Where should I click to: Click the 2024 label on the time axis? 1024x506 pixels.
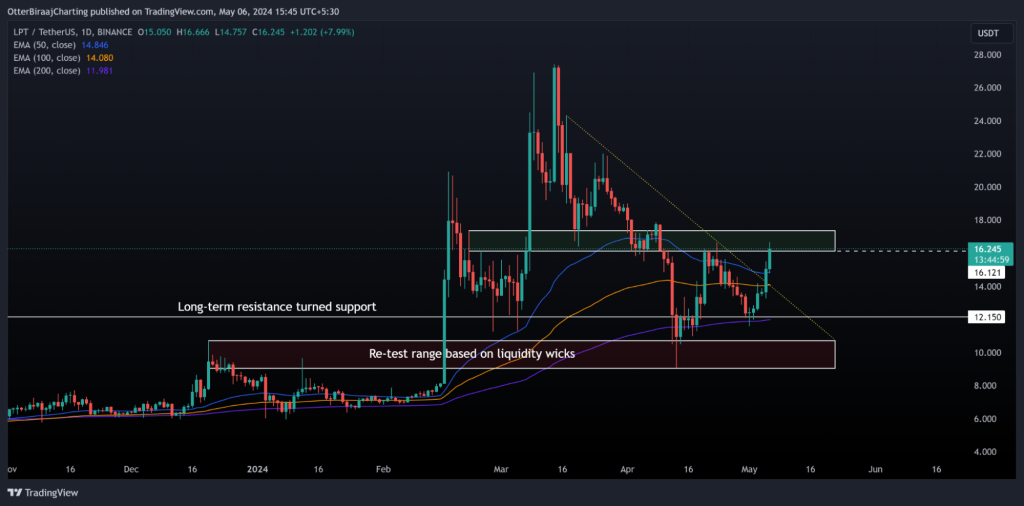(x=257, y=469)
